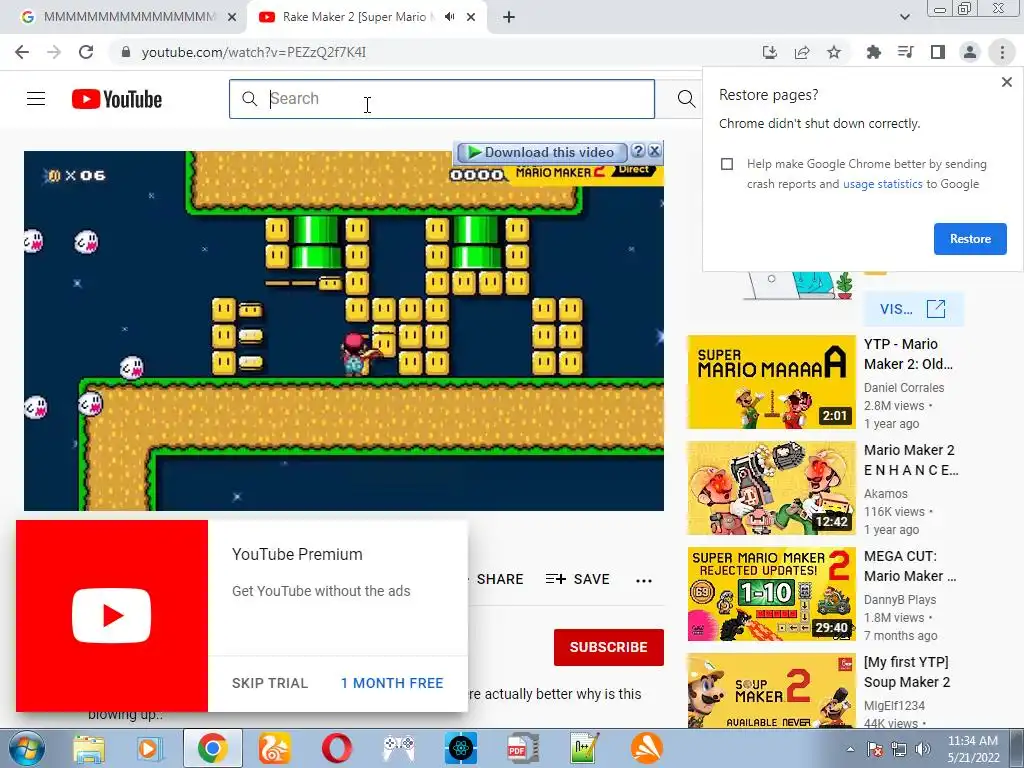This screenshot has width=1024, height=768.
Task: Click the install/download page icon in the address bar
Action: 769,52
